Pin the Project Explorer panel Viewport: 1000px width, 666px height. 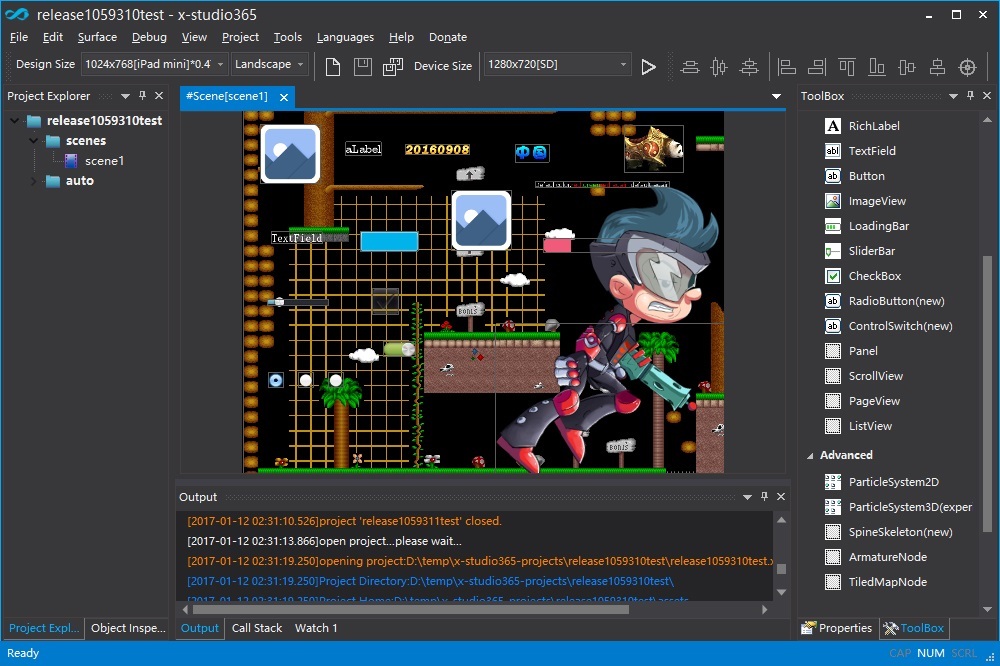[142, 96]
